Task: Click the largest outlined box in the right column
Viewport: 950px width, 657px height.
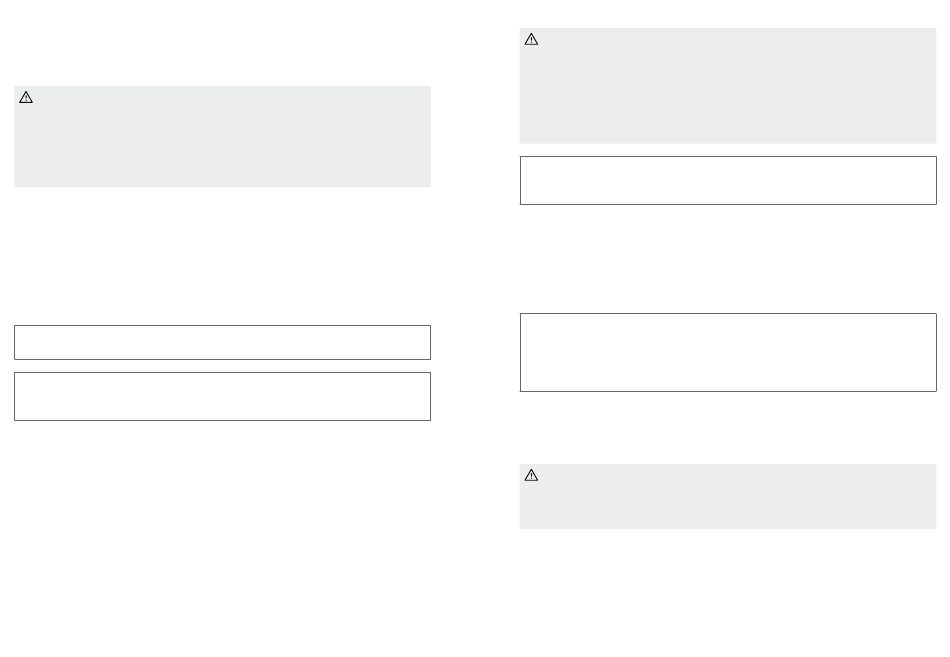Action: pos(728,352)
